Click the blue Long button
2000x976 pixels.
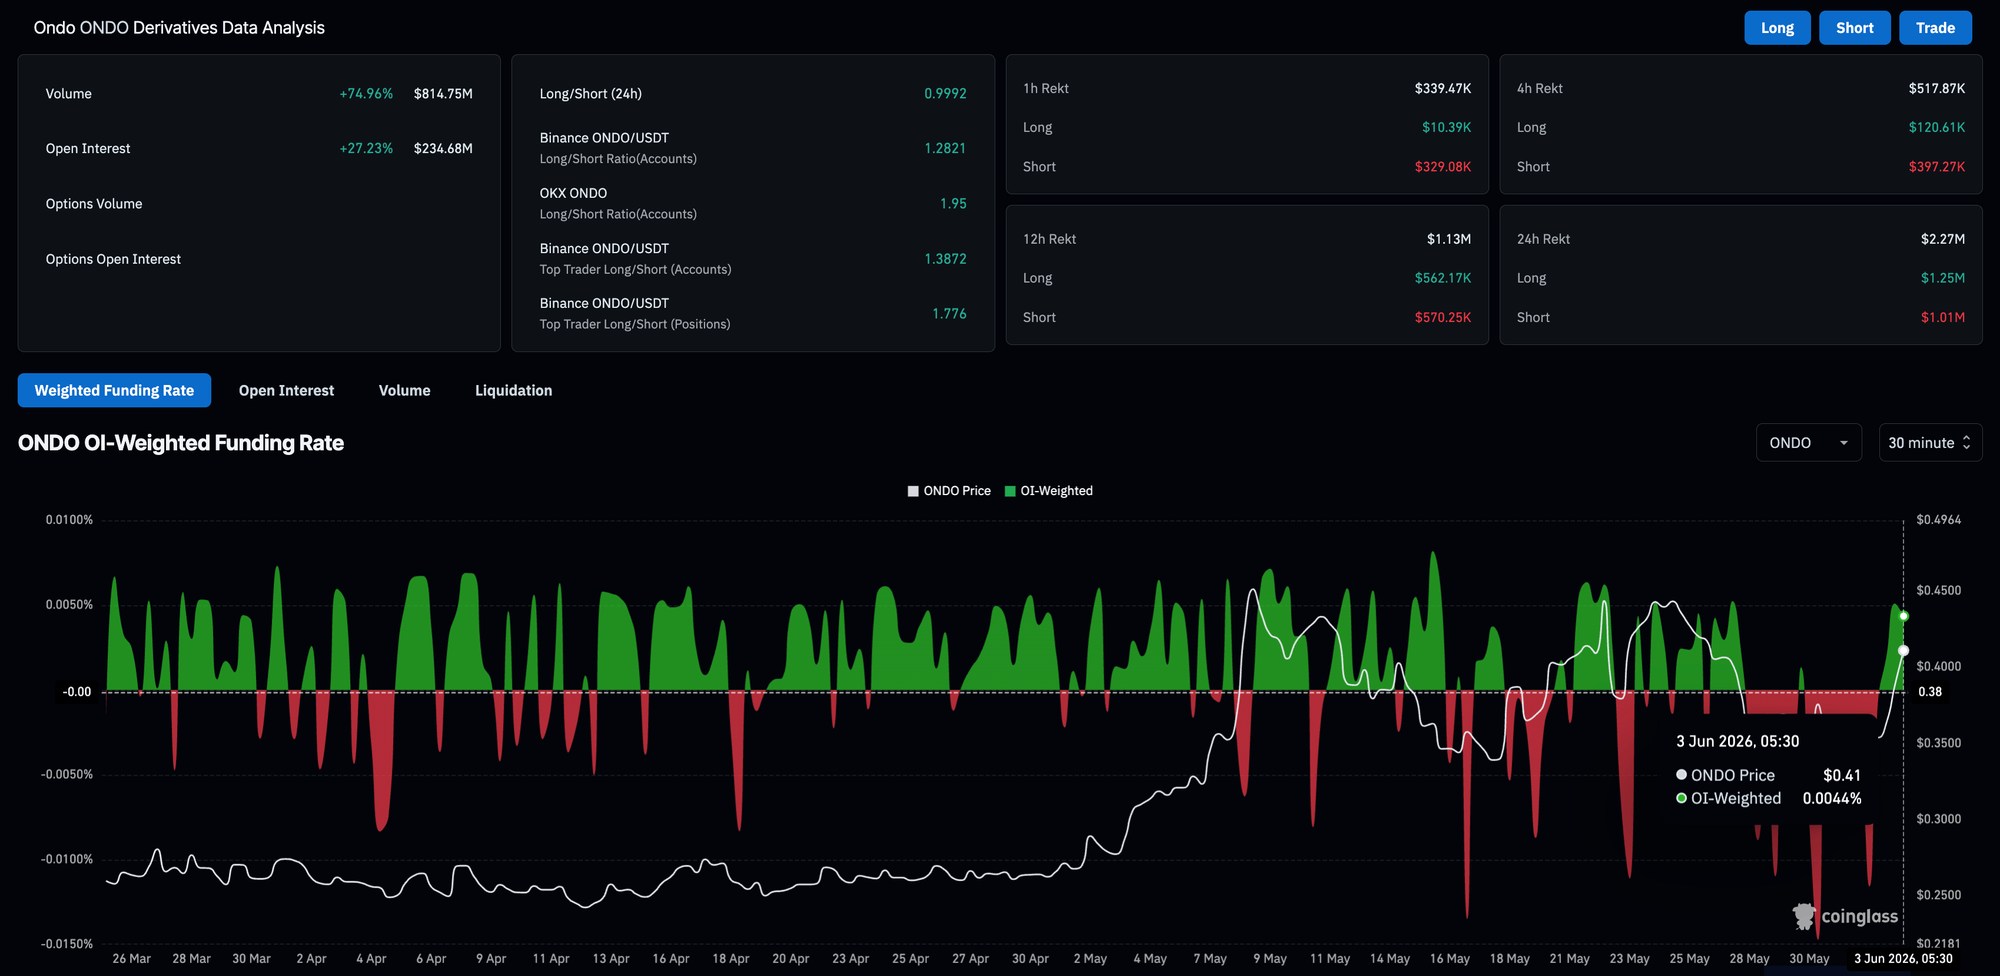click(x=1777, y=28)
